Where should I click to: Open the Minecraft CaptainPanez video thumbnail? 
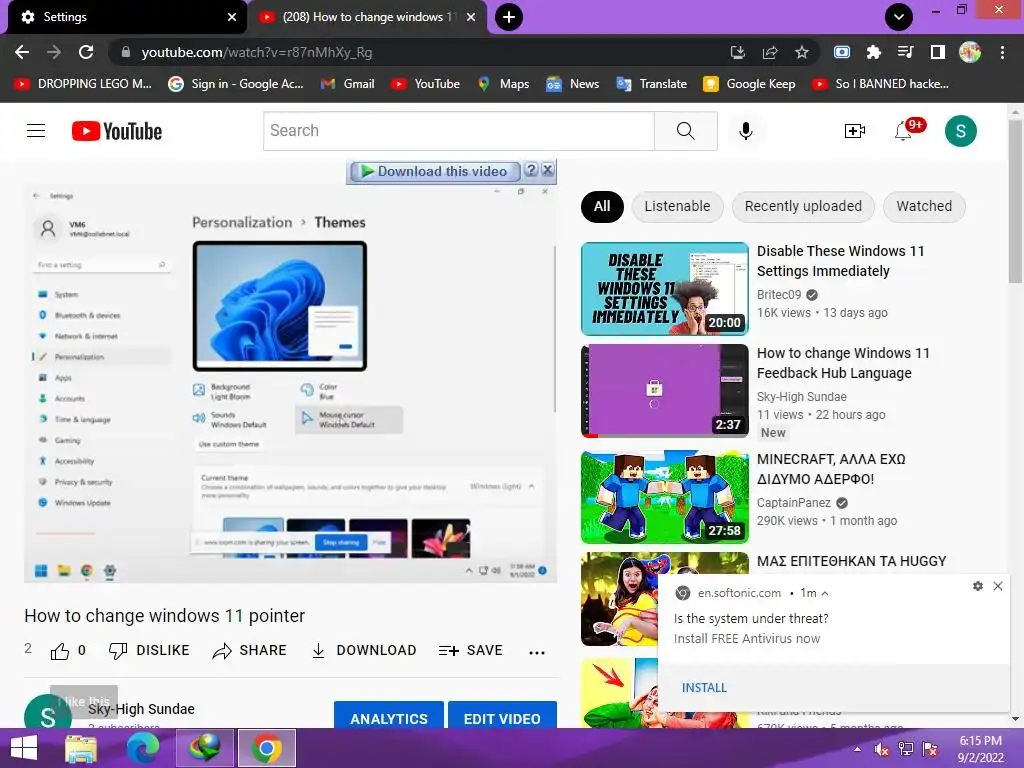[x=664, y=497]
